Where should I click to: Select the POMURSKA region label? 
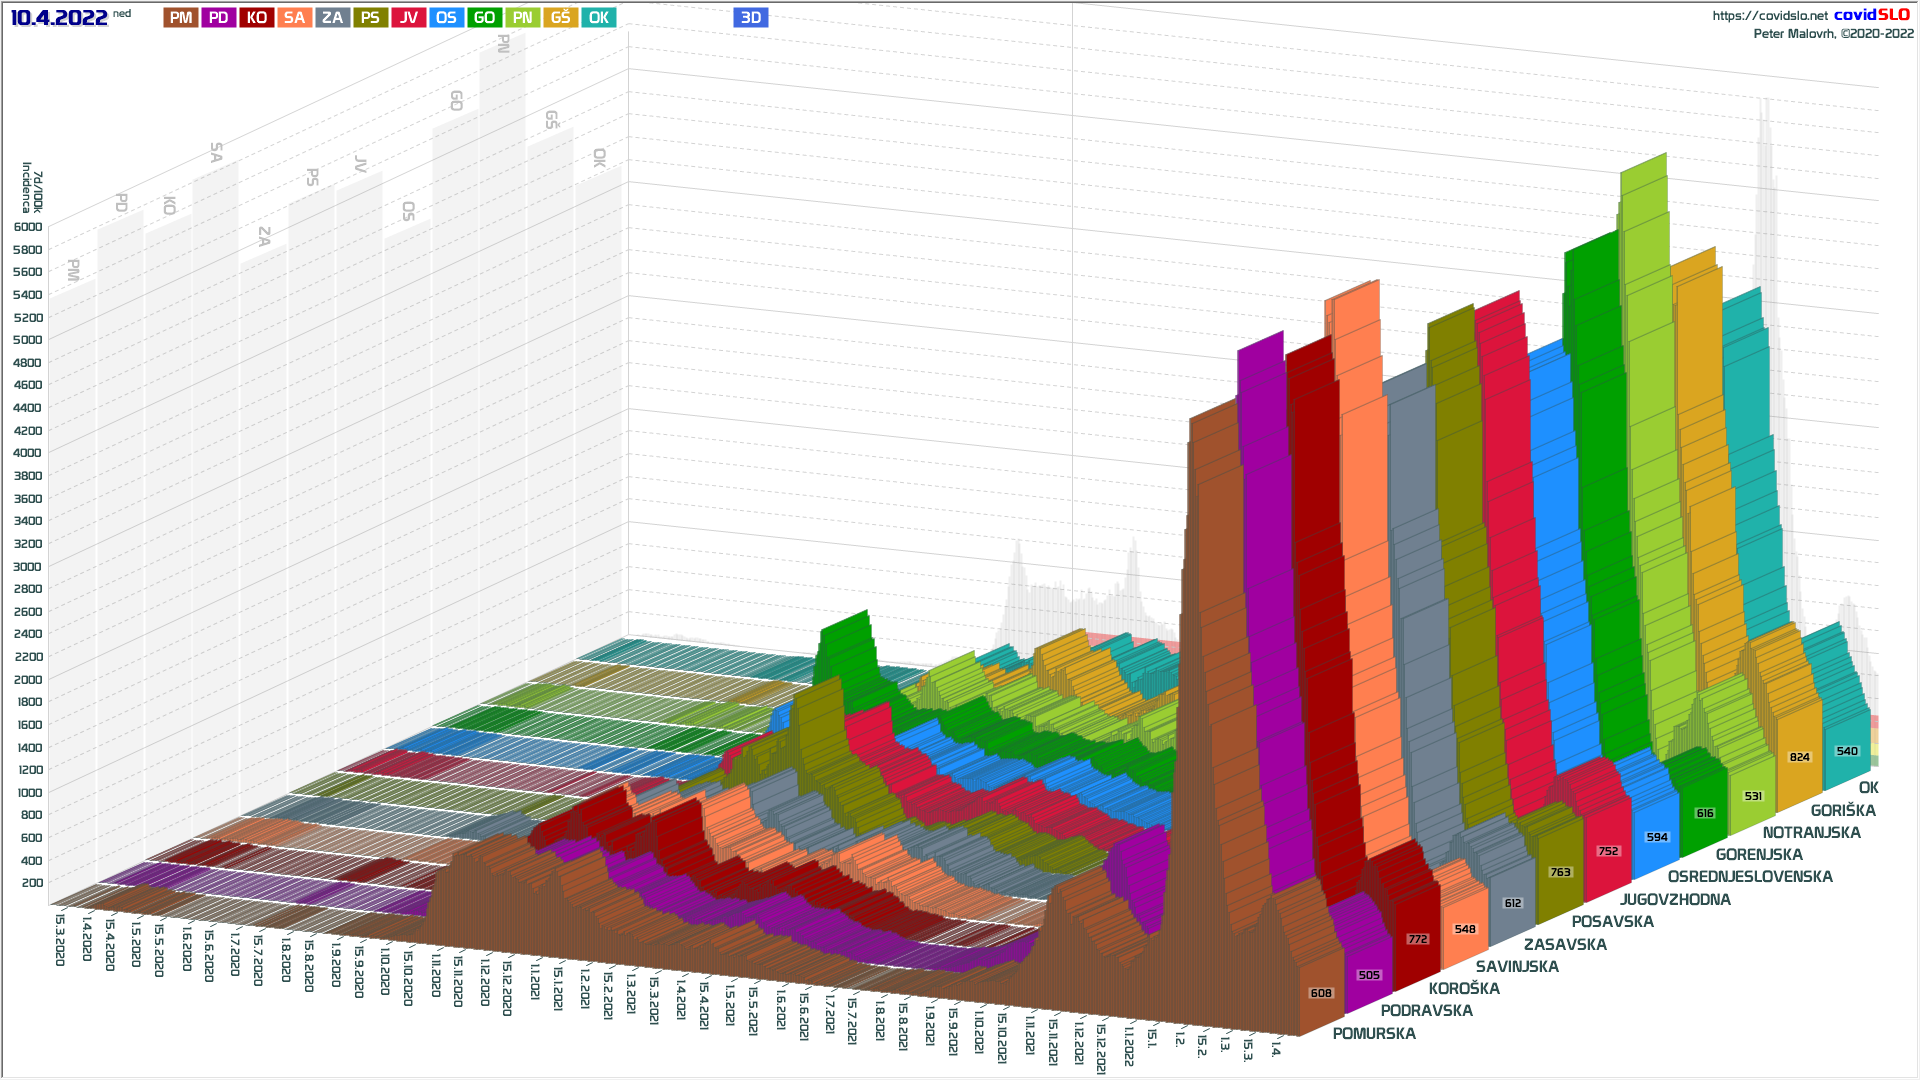[1374, 1034]
